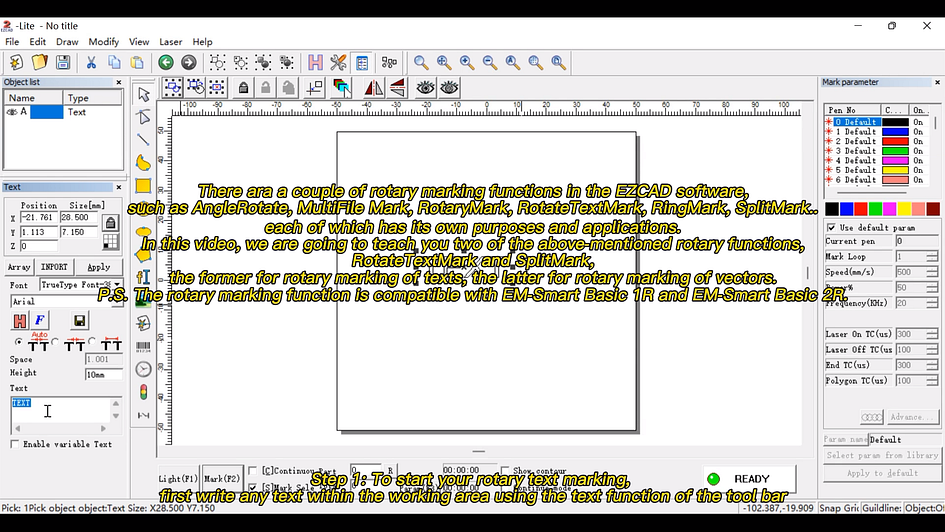Select the third text spacing radio button
945x532 pixels.
[x=92, y=342]
